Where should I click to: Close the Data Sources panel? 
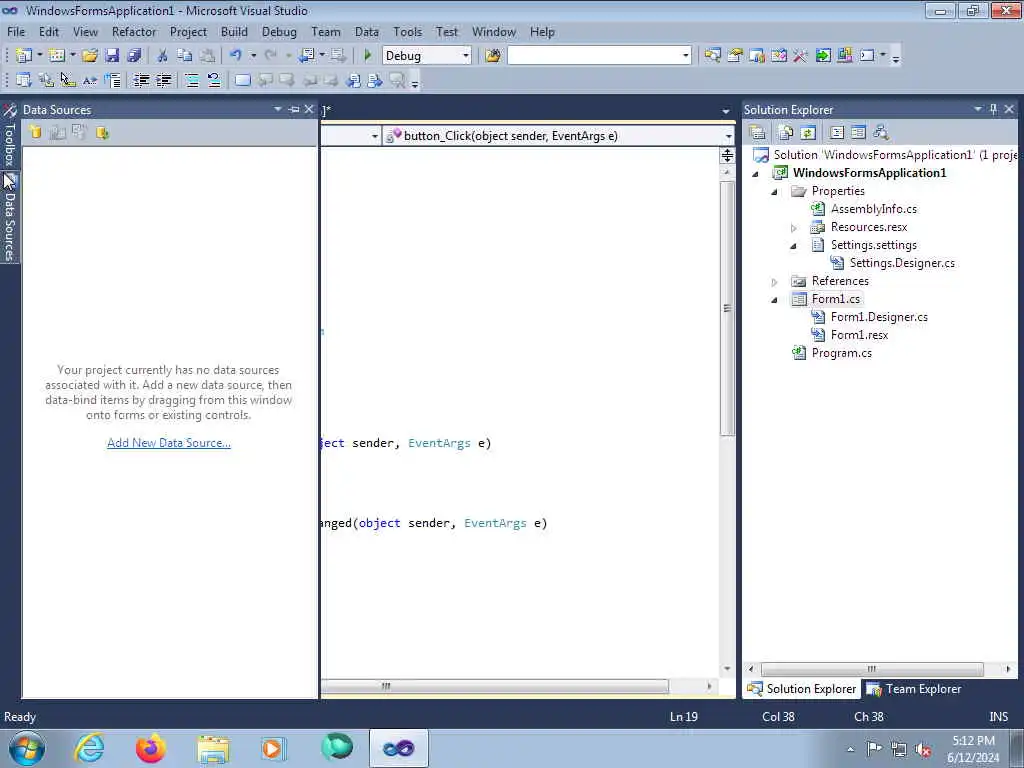point(309,109)
